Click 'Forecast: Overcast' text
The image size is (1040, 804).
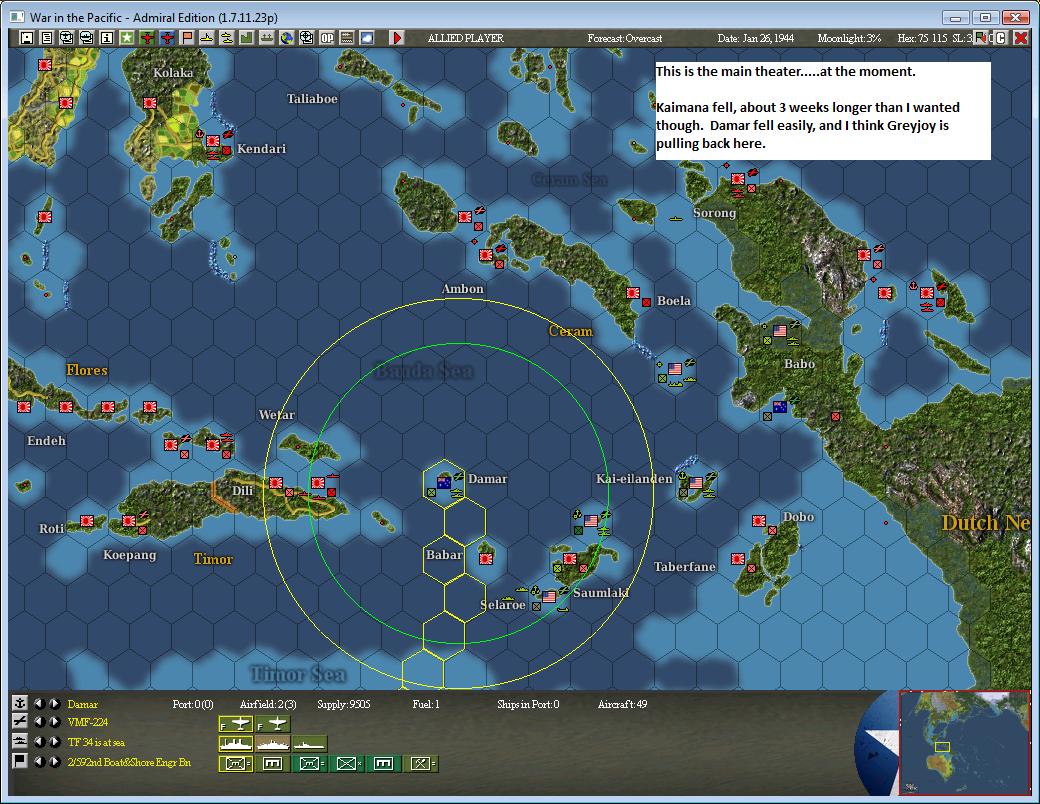(x=625, y=38)
